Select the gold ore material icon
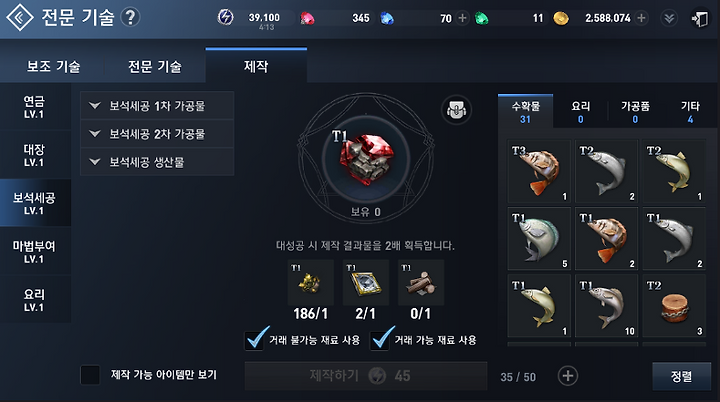Image resolution: width=720 pixels, height=402 pixels. 310,283
